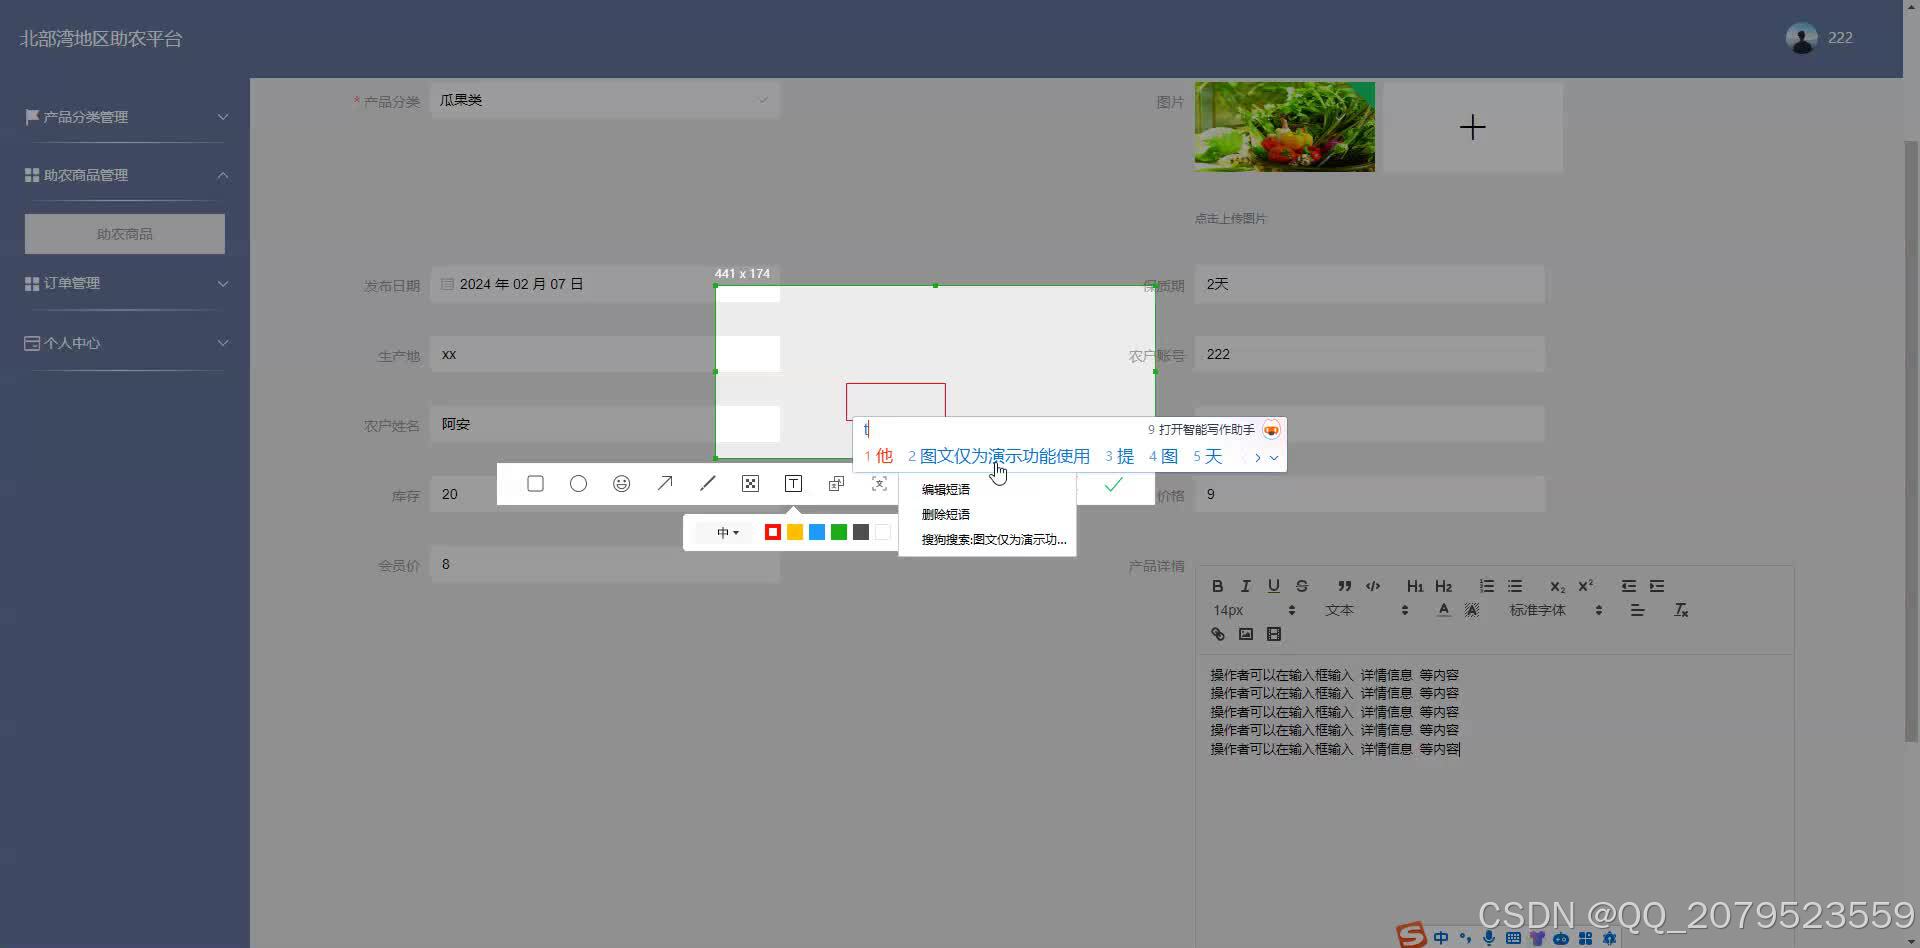Confirm screenshot with green checkmark
1920x948 pixels.
coord(1113,484)
